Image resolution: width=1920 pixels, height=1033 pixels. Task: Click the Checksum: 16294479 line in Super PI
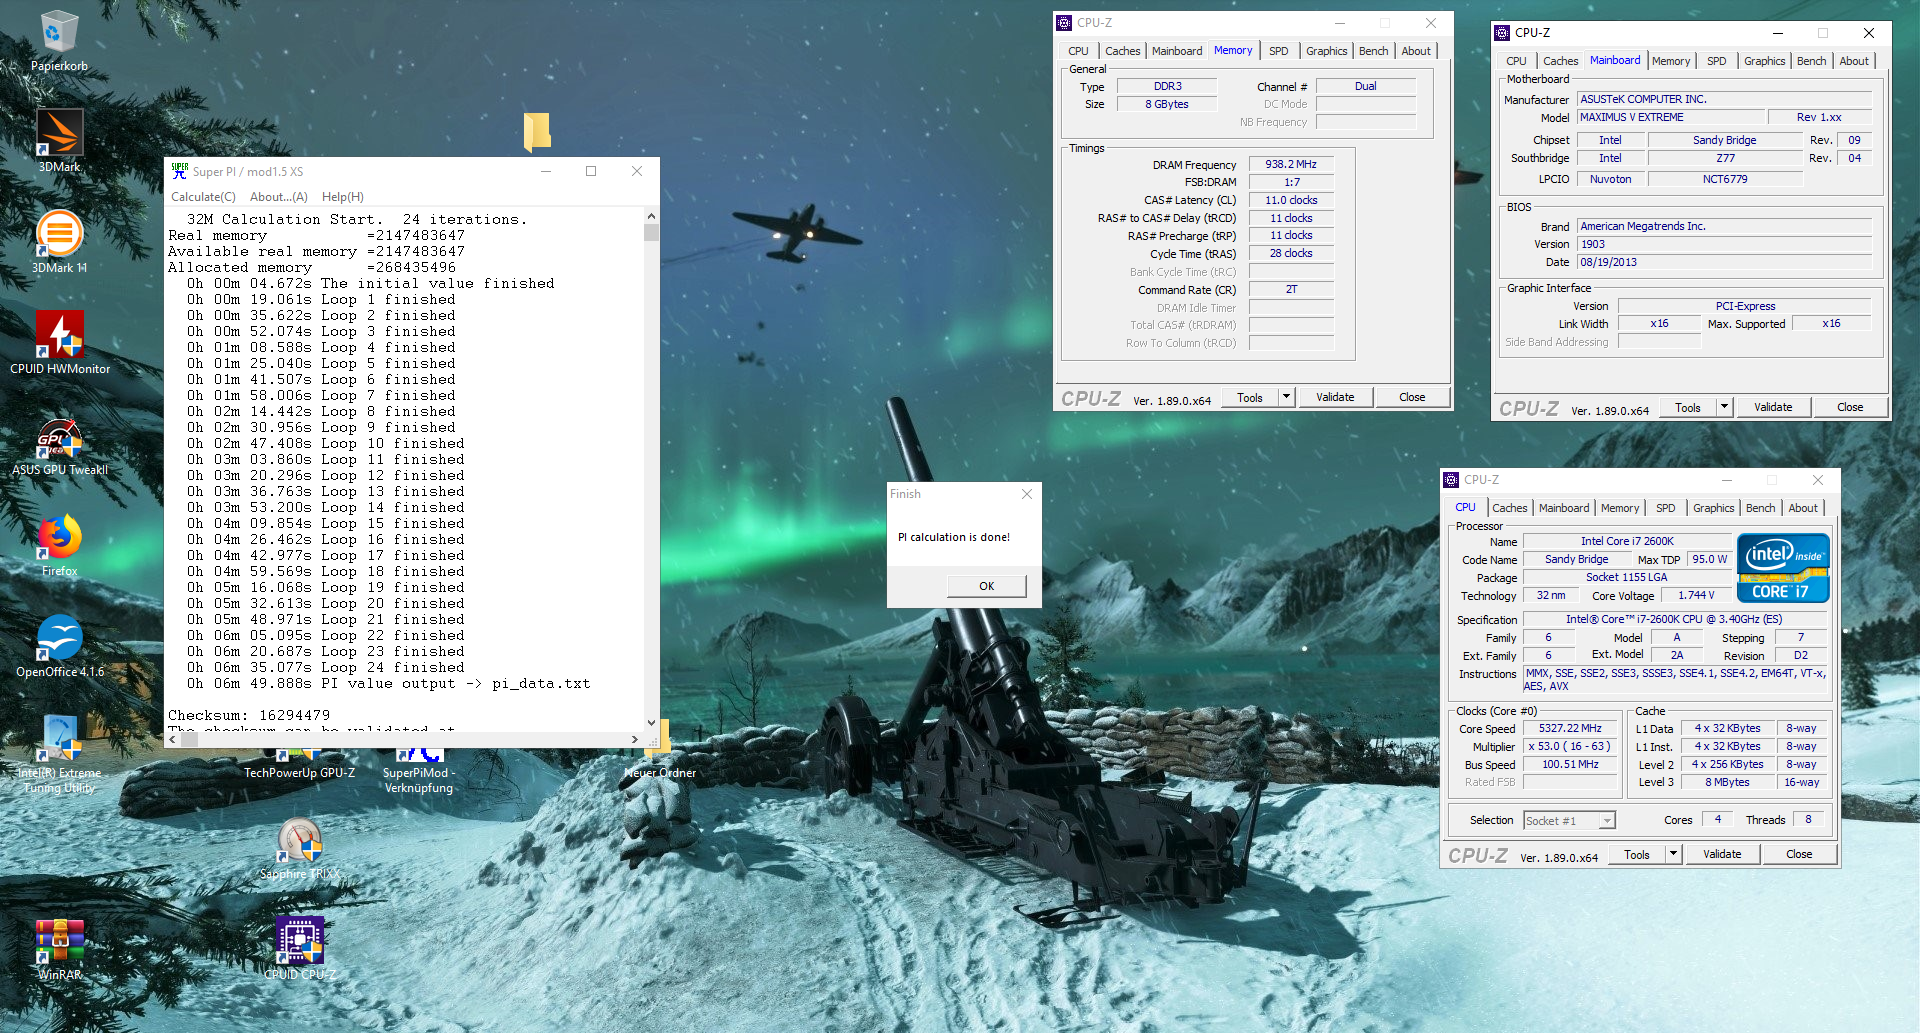tap(249, 715)
